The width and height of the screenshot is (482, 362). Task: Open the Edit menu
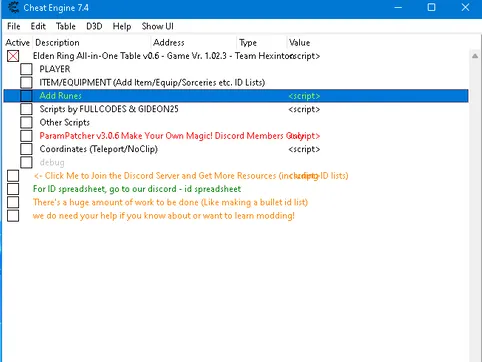pyautogui.click(x=38, y=26)
